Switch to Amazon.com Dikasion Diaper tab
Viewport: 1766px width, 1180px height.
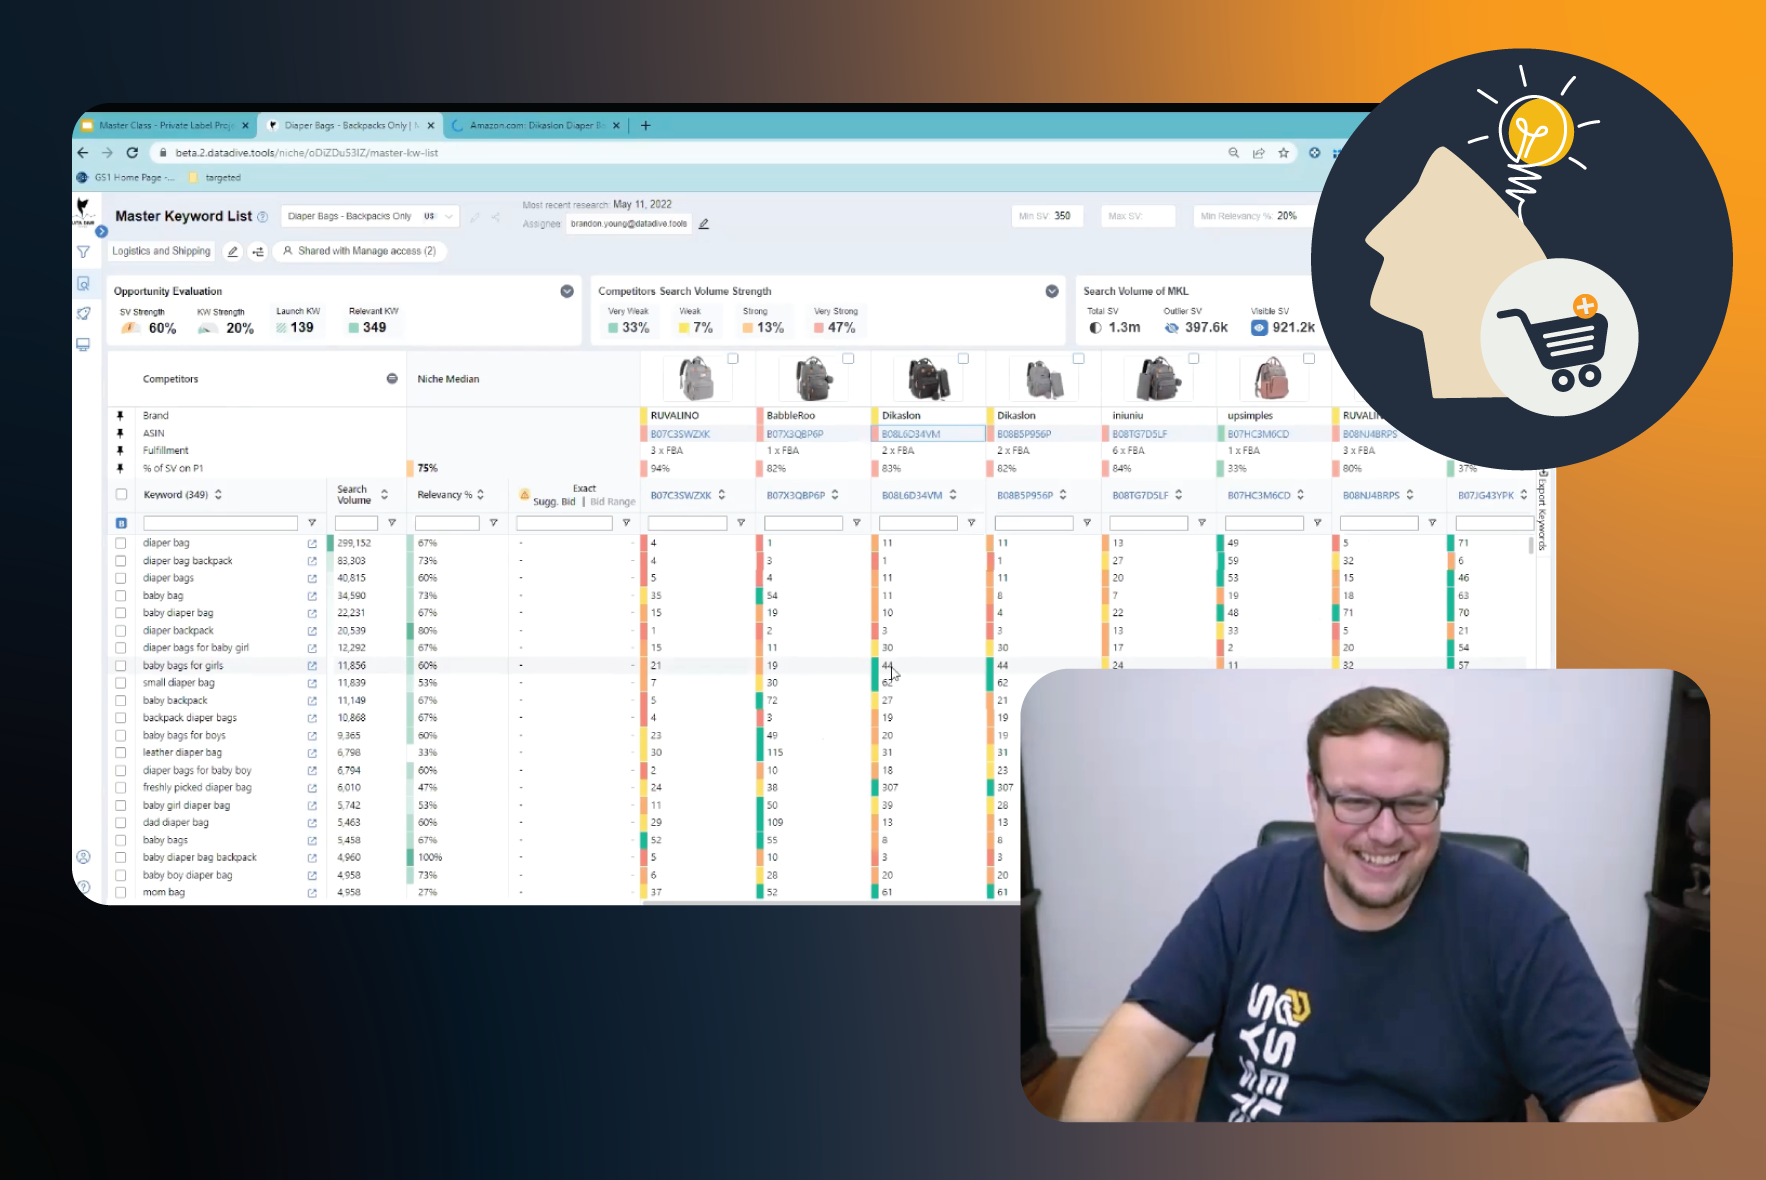click(536, 126)
